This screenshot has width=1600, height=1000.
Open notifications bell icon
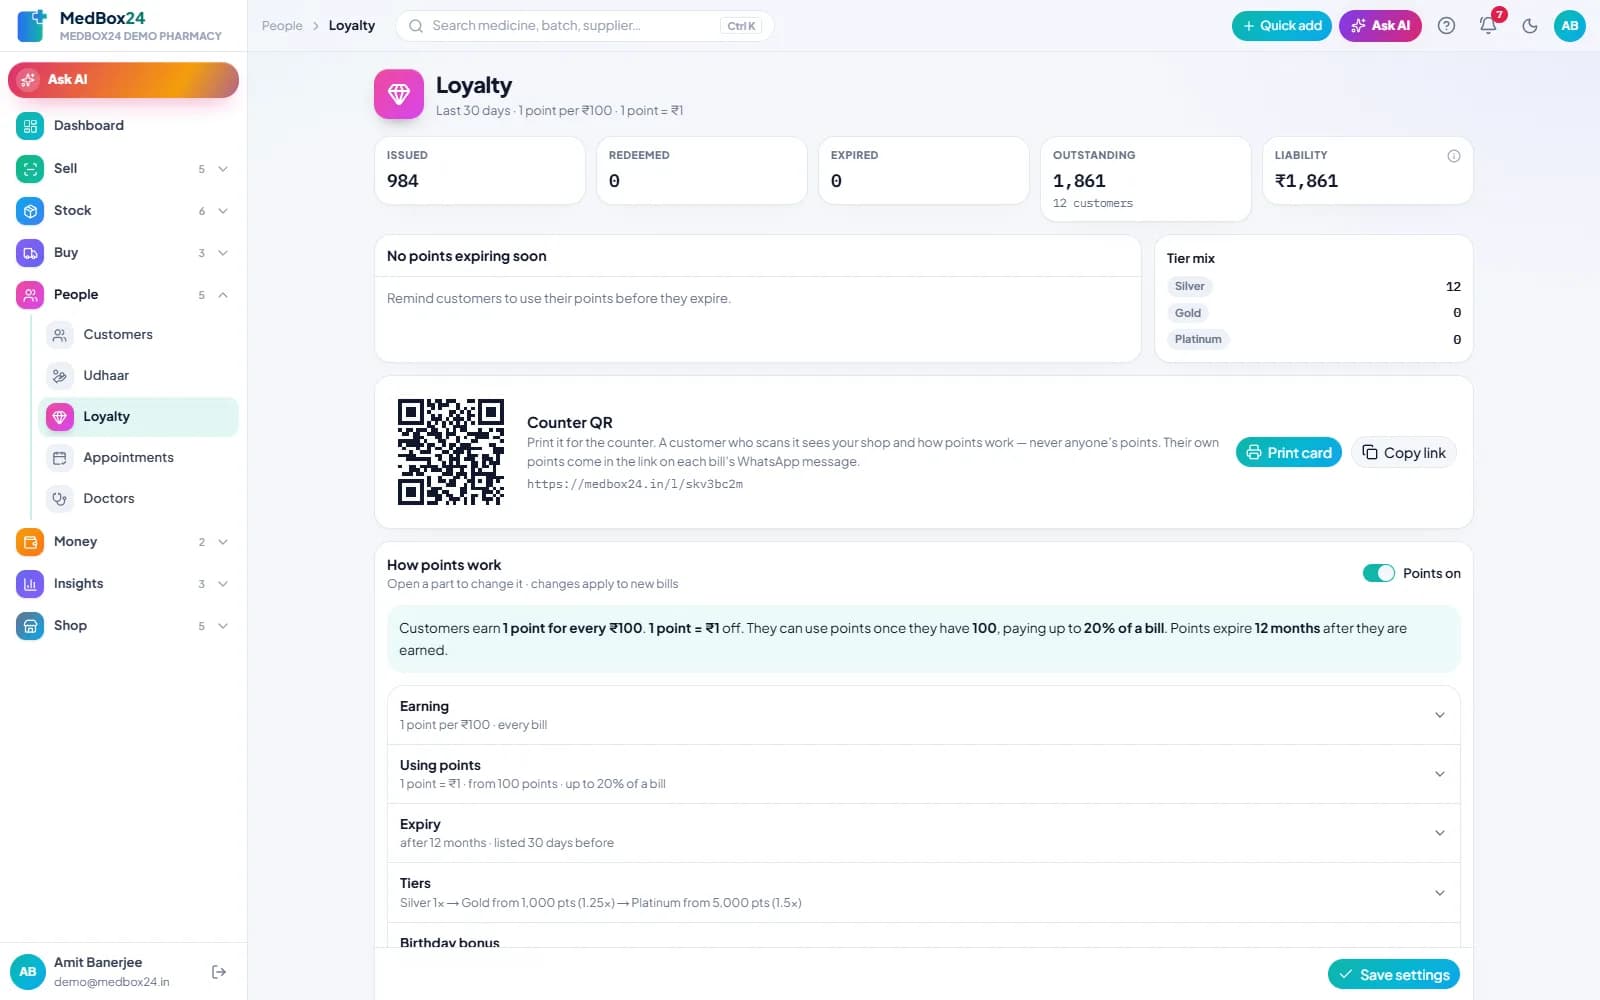coord(1488,26)
